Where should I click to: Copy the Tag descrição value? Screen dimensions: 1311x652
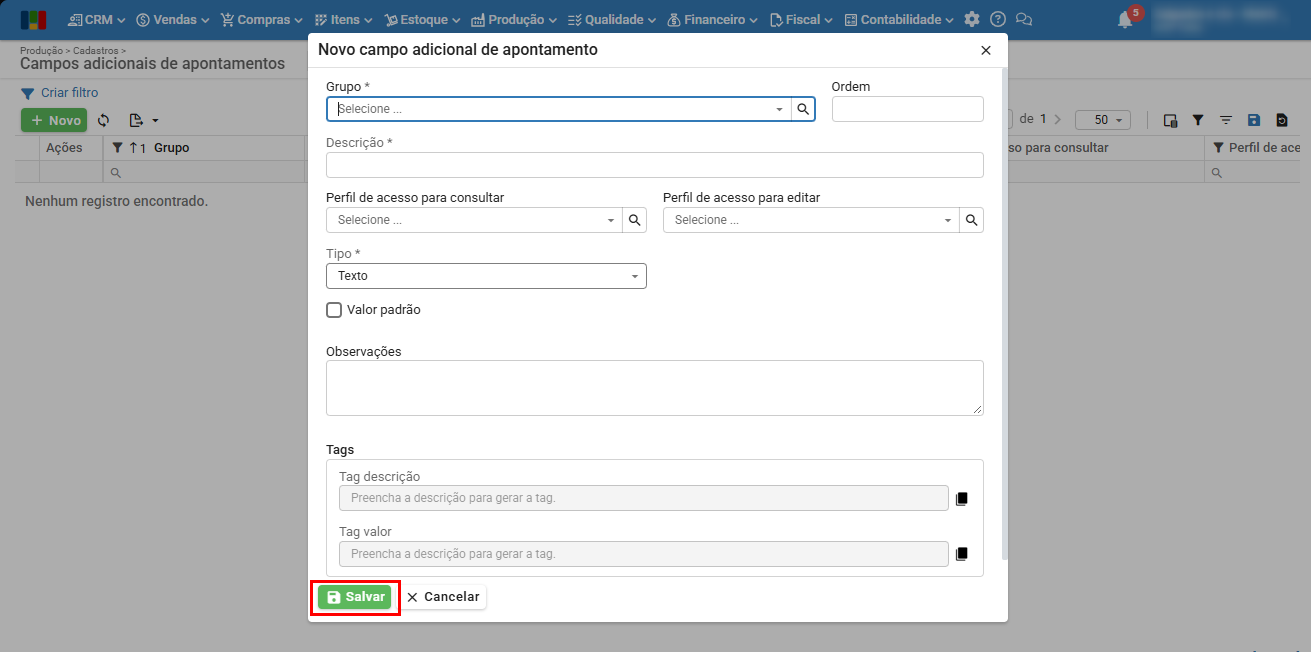[962, 498]
